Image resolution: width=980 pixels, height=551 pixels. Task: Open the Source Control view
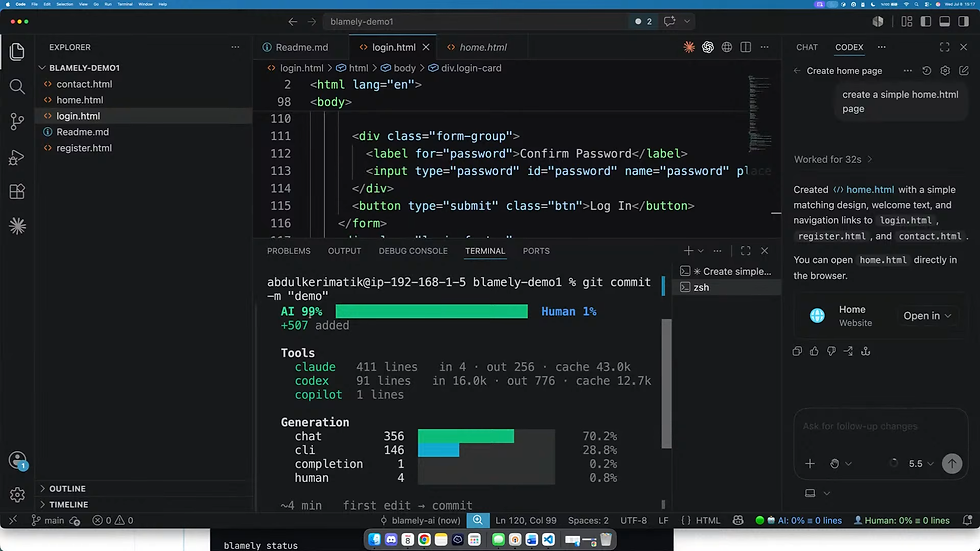click(x=17, y=121)
